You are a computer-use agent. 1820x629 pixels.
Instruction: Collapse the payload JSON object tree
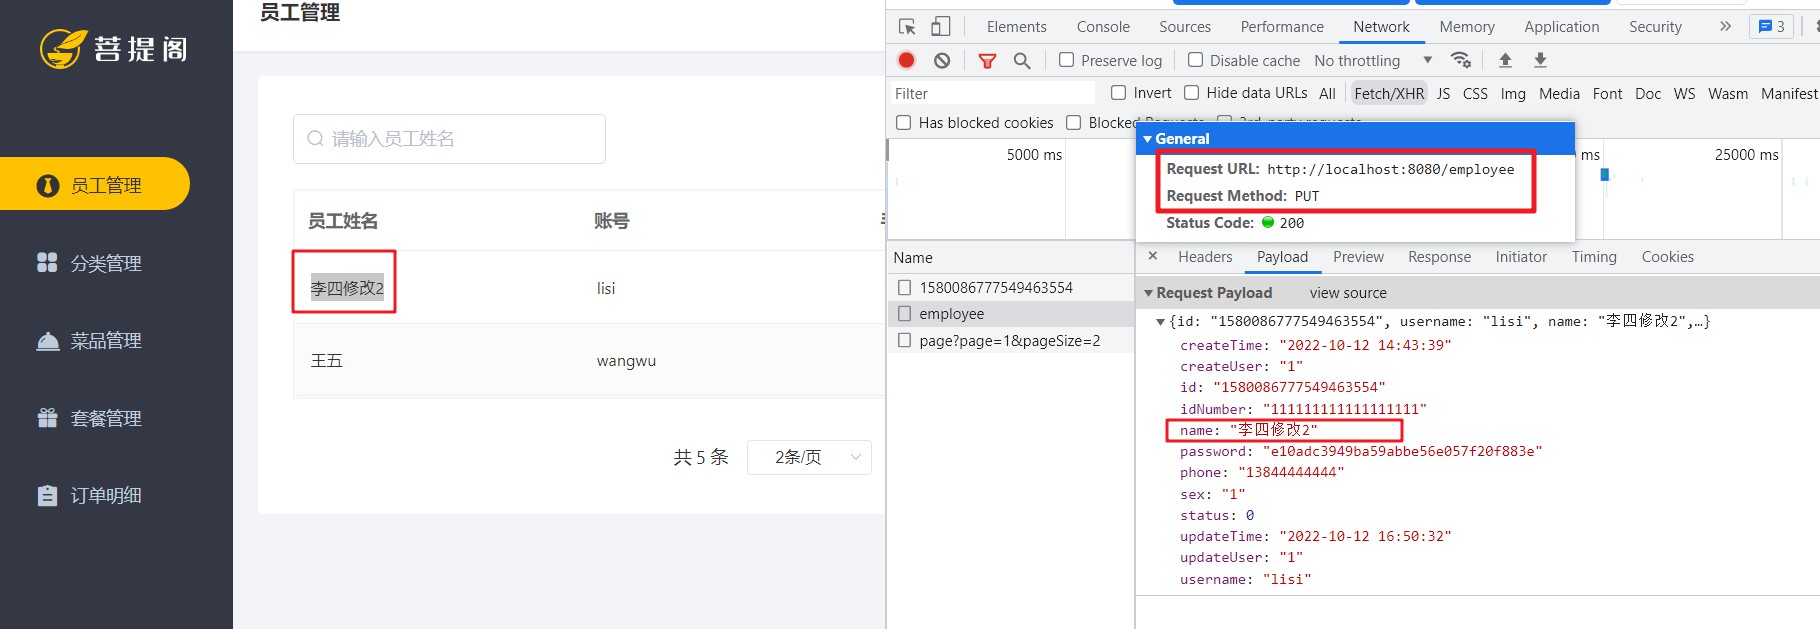1160,322
